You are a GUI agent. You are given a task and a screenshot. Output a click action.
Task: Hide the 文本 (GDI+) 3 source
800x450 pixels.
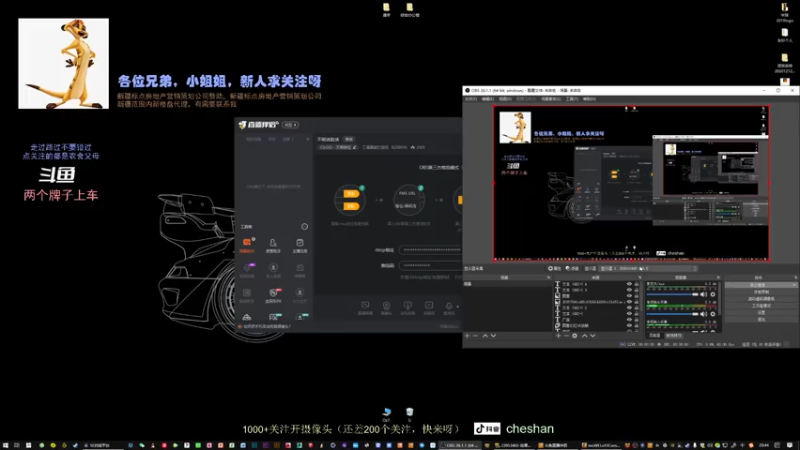coord(629,290)
